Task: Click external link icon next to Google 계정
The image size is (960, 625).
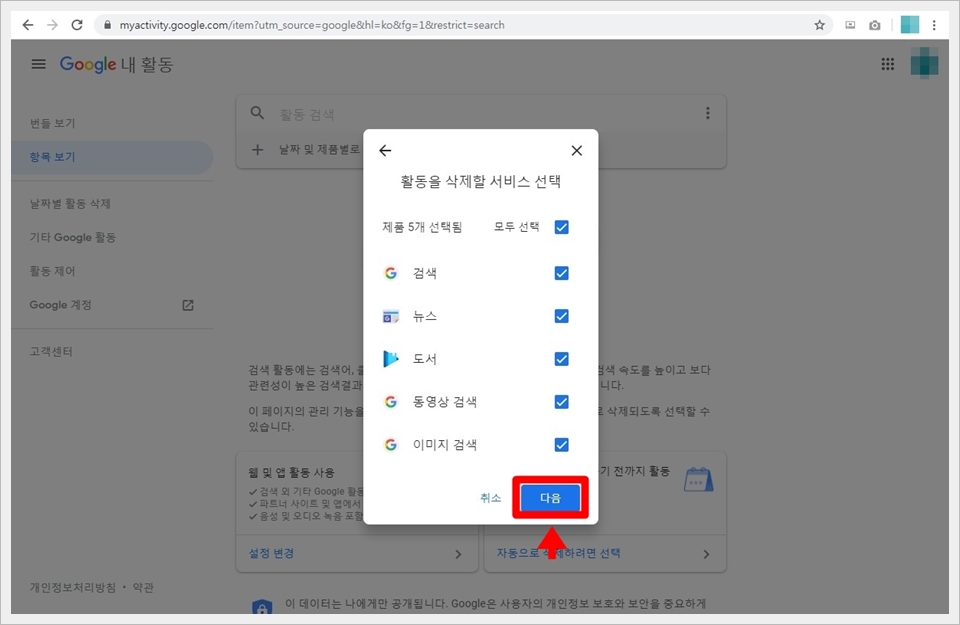Action: tap(188, 305)
